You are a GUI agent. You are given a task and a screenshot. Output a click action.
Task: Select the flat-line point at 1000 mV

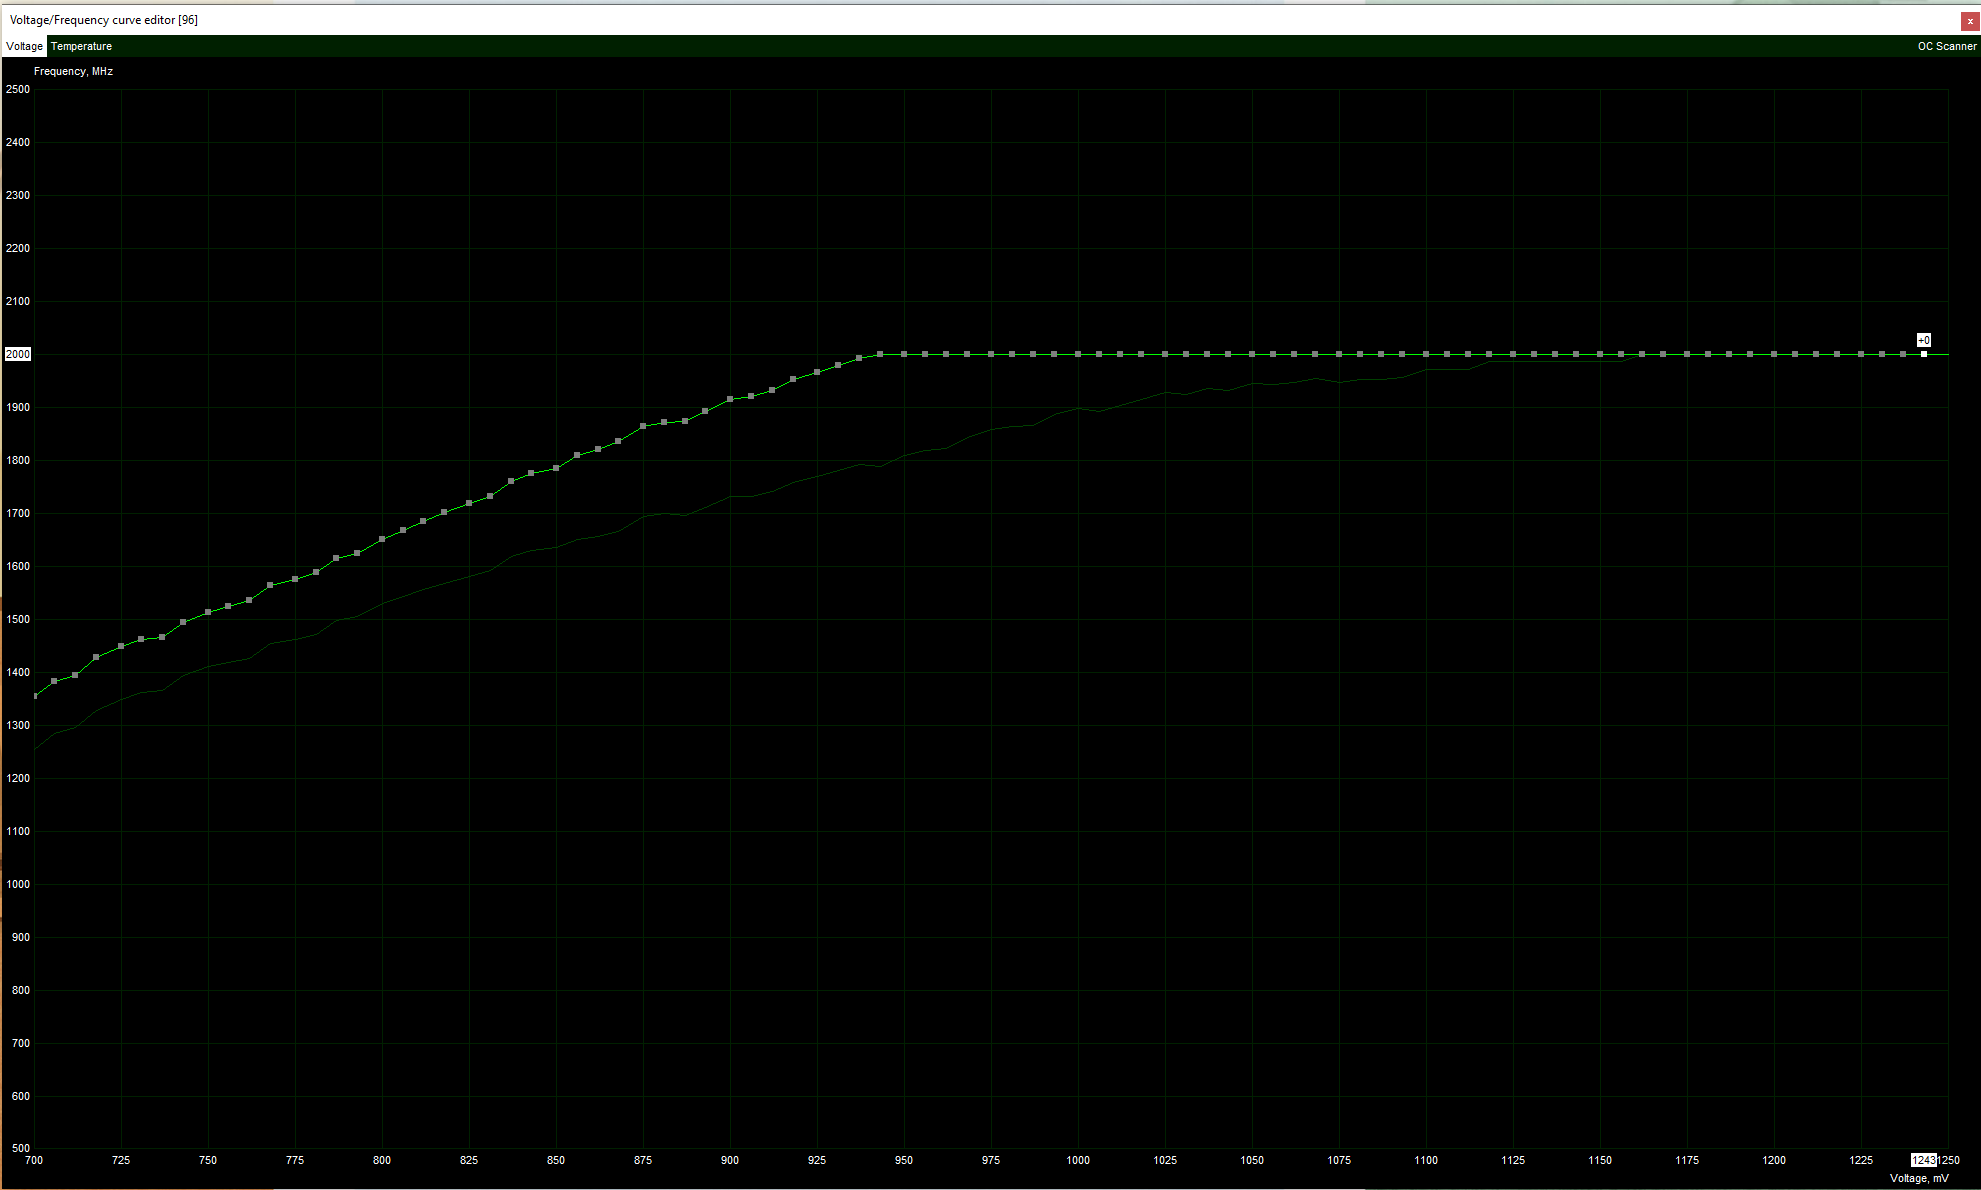1078,354
